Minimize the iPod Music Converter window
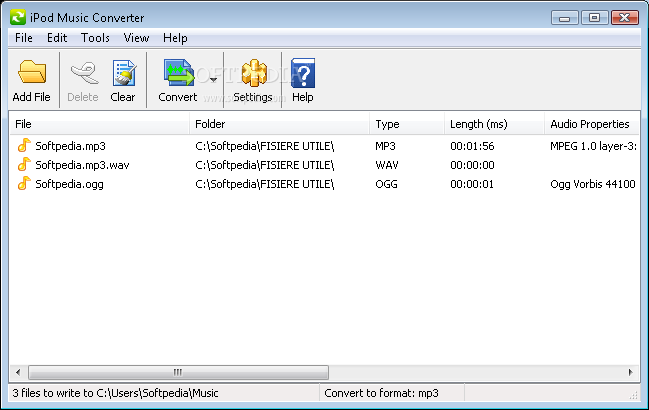The width and height of the screenshot is (649, 410). pyautogui.click(x=565, y=18)
